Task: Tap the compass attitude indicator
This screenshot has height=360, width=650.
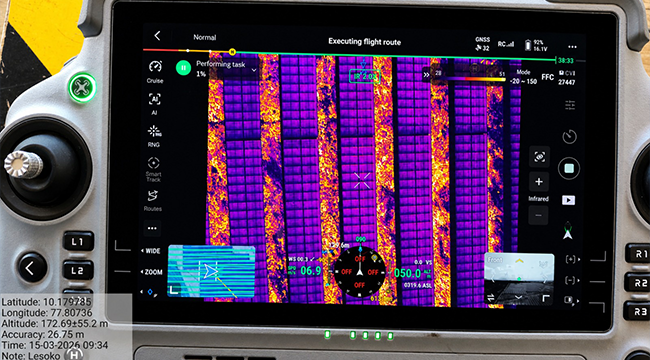Action: pyautogui.click(x=360, y=272)
